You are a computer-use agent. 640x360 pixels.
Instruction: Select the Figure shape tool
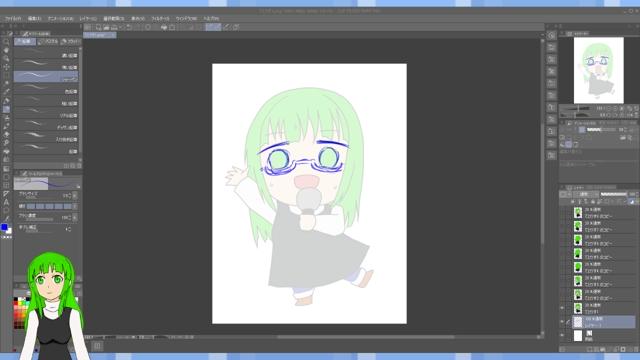[x=6, y=177]
